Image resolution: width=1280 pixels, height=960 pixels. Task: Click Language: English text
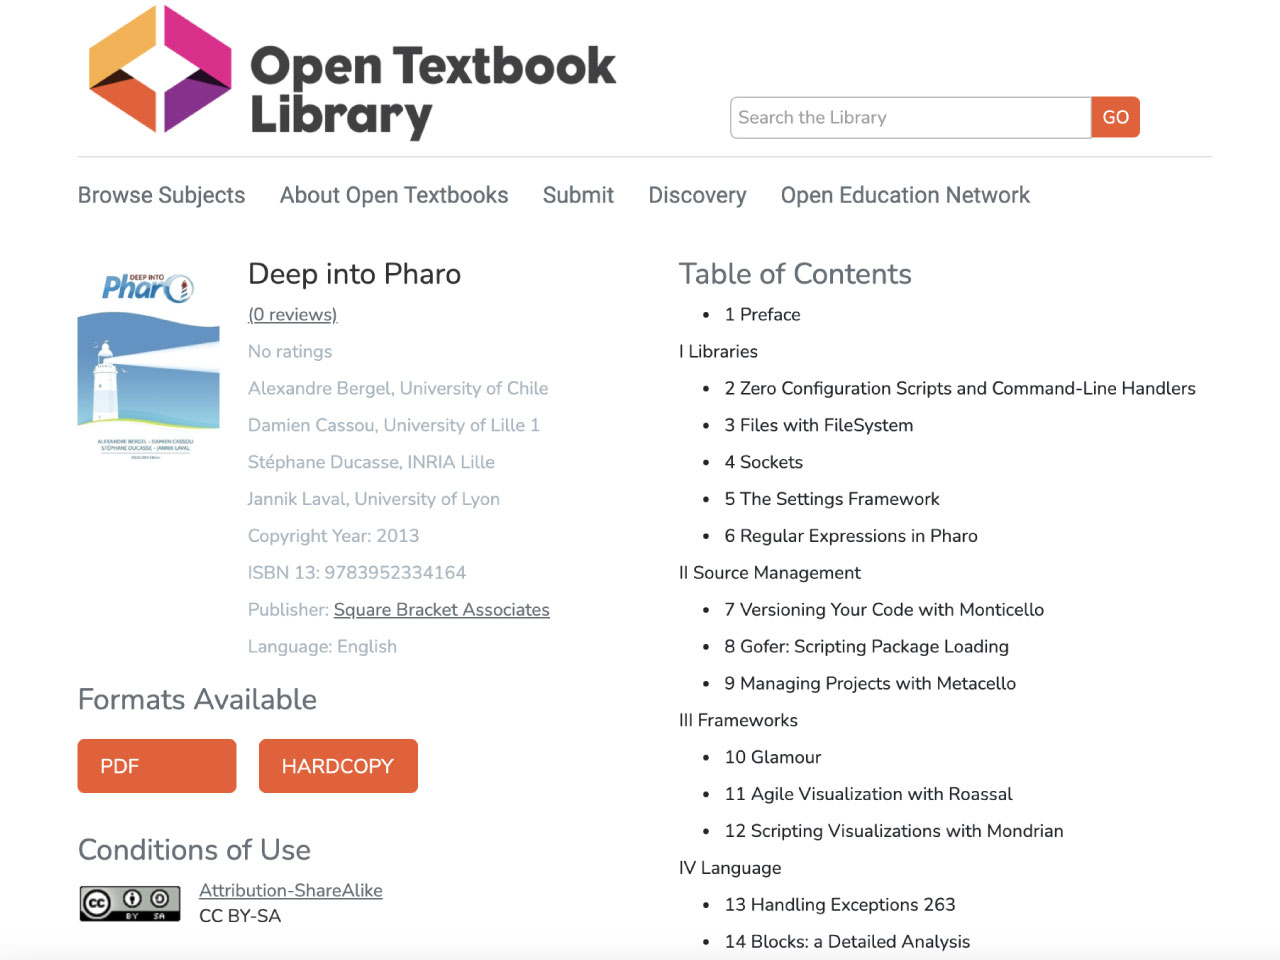(322, 646)
